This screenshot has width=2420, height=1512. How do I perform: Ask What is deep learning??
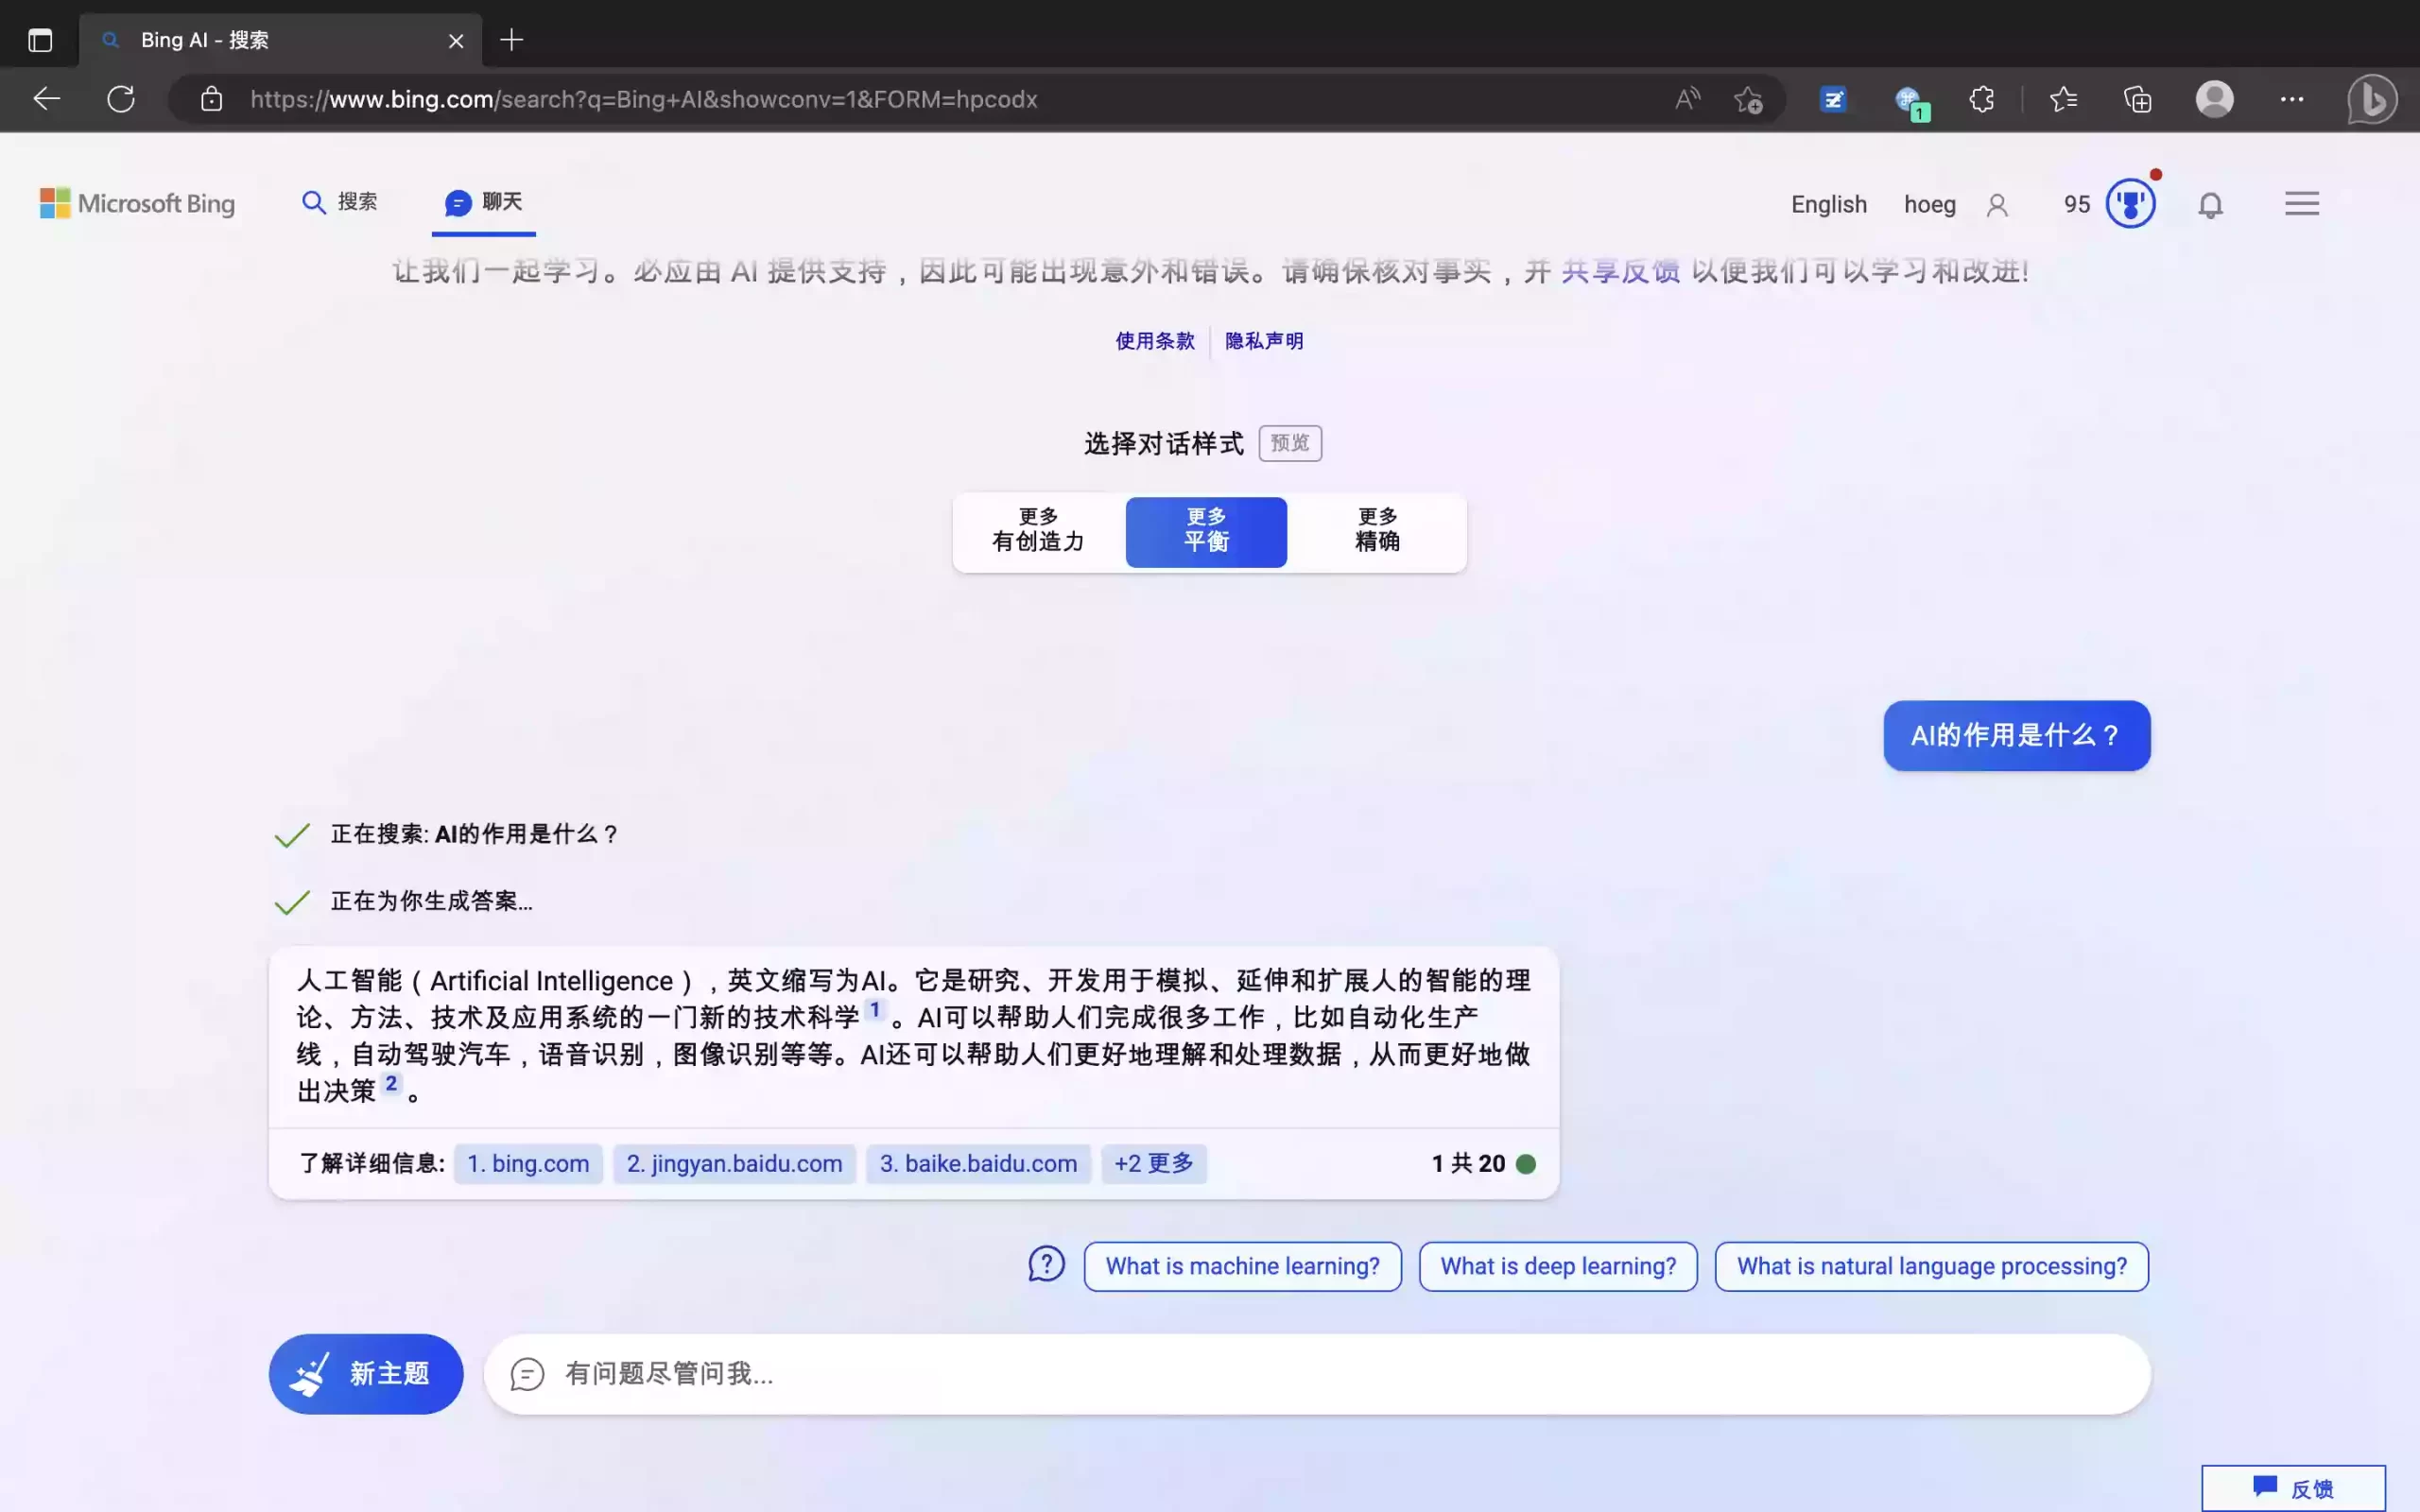coord(1558,1266)
